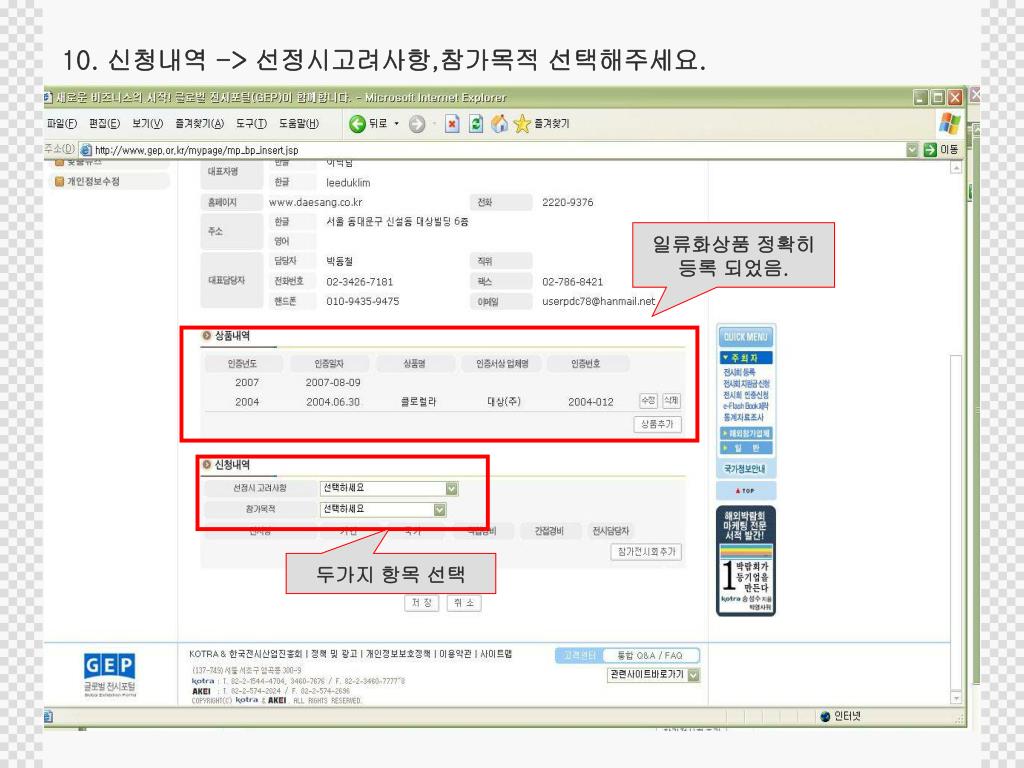Click the 상품내역 section bullet icon
This screenshot has height=768, width=1024.
point(206,336)
